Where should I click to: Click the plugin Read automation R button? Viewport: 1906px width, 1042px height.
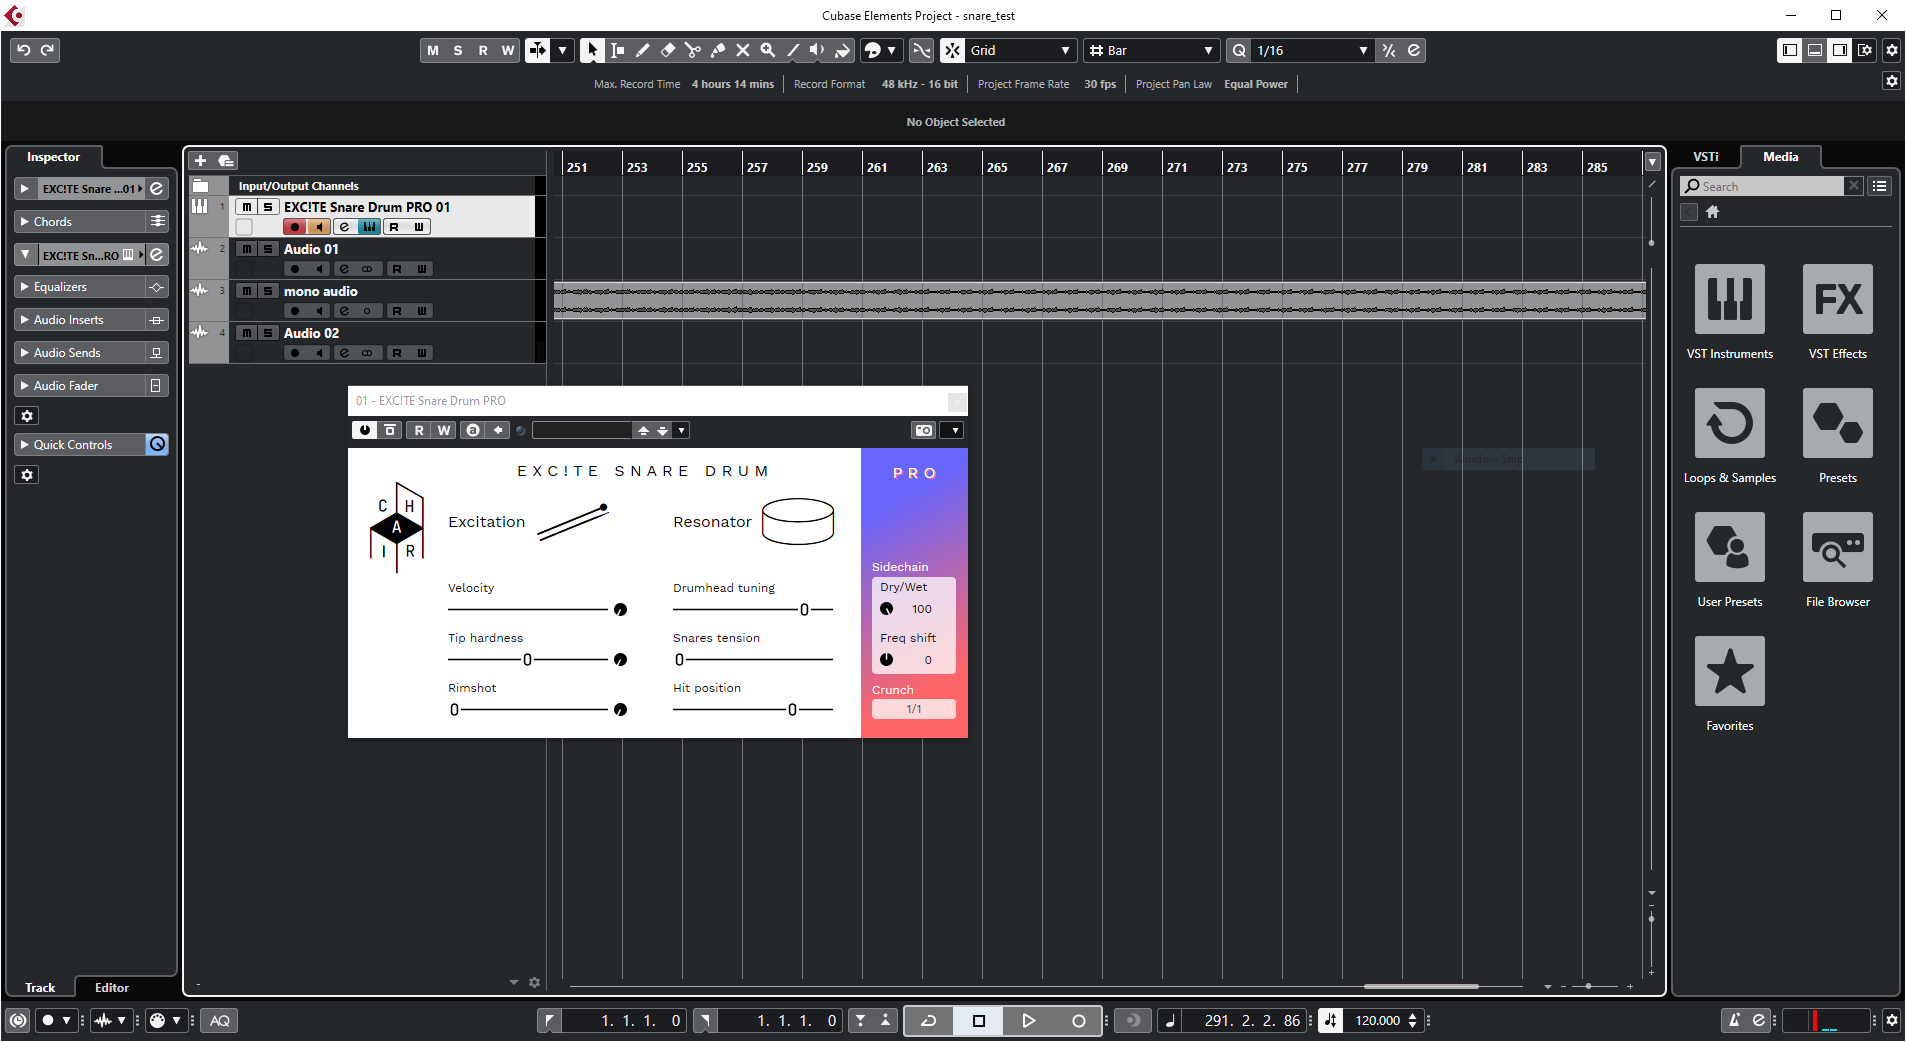tap(419, 430)
